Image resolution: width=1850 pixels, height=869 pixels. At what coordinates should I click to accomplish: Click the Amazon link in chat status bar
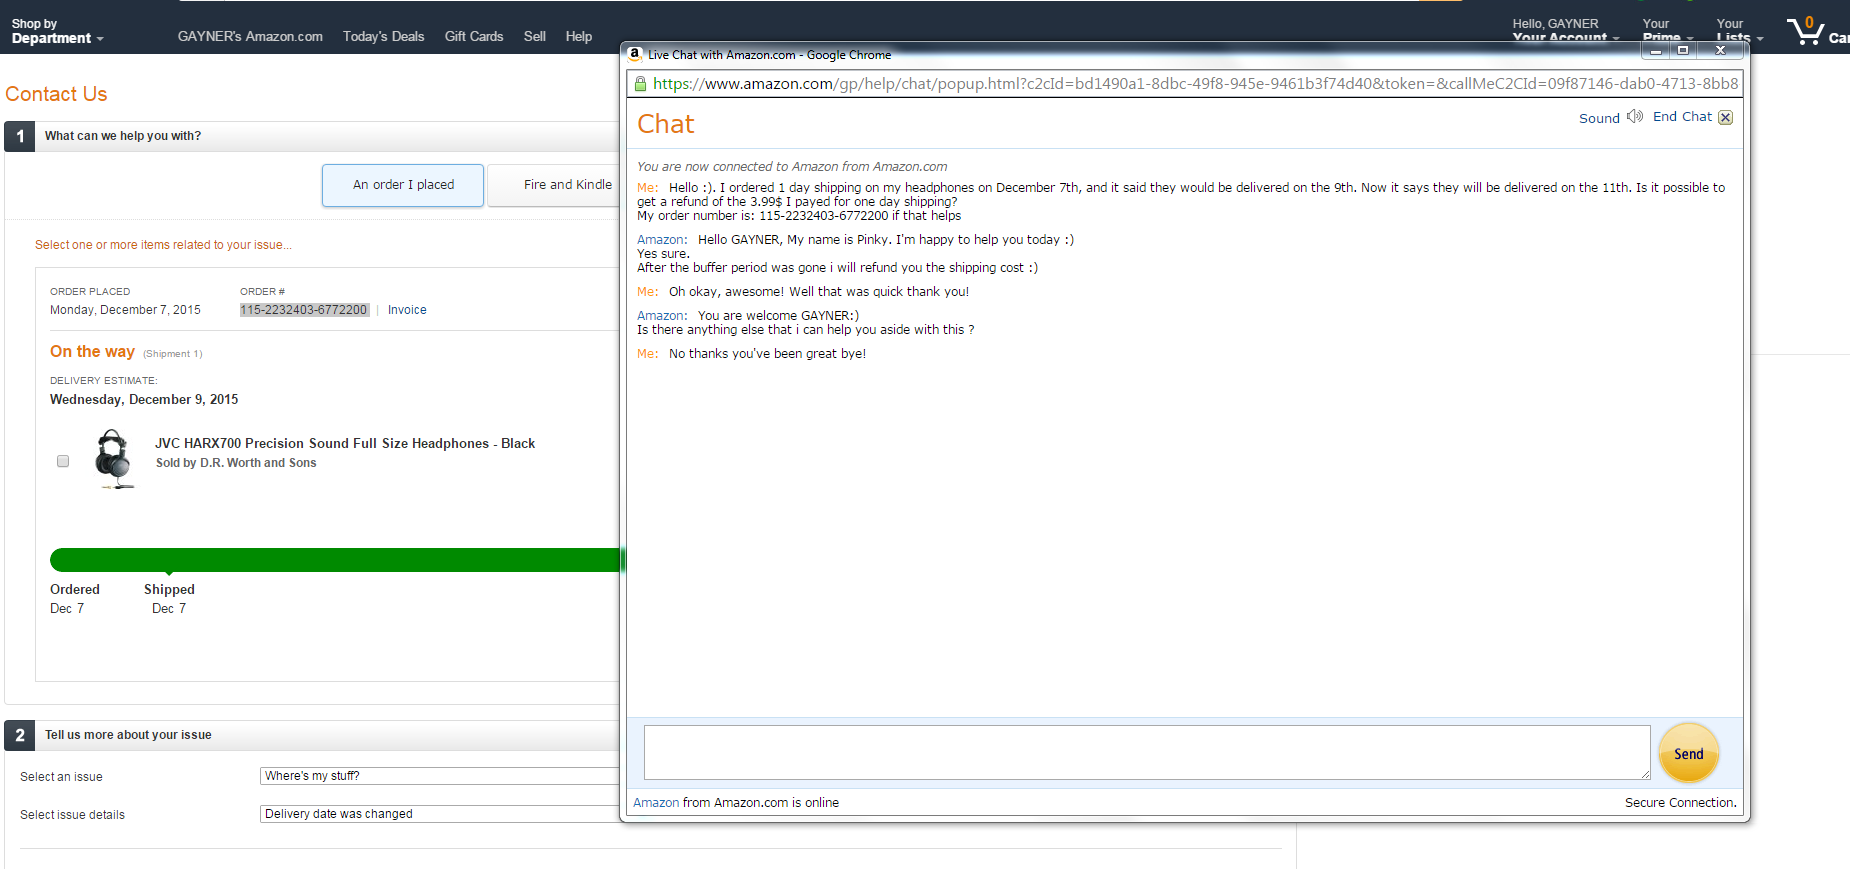click(656, 803)
